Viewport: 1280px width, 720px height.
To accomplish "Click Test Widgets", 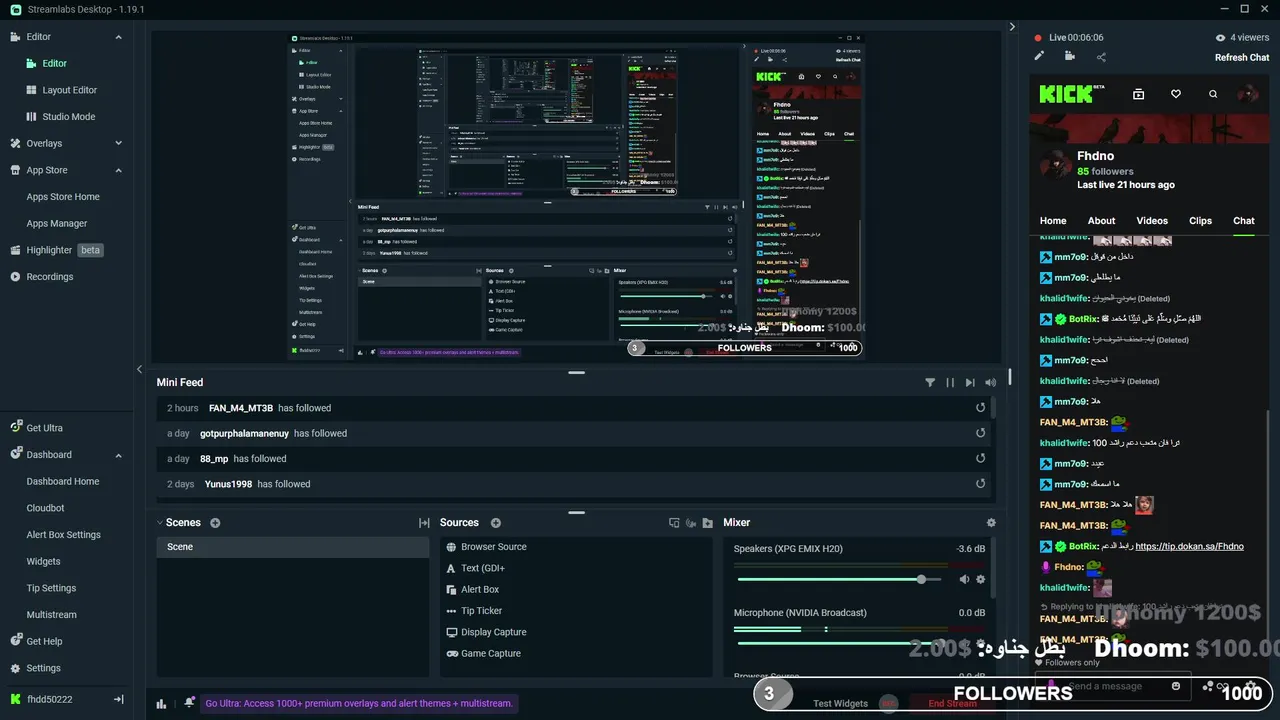I will pyautogui.click(x=840, y=703).
